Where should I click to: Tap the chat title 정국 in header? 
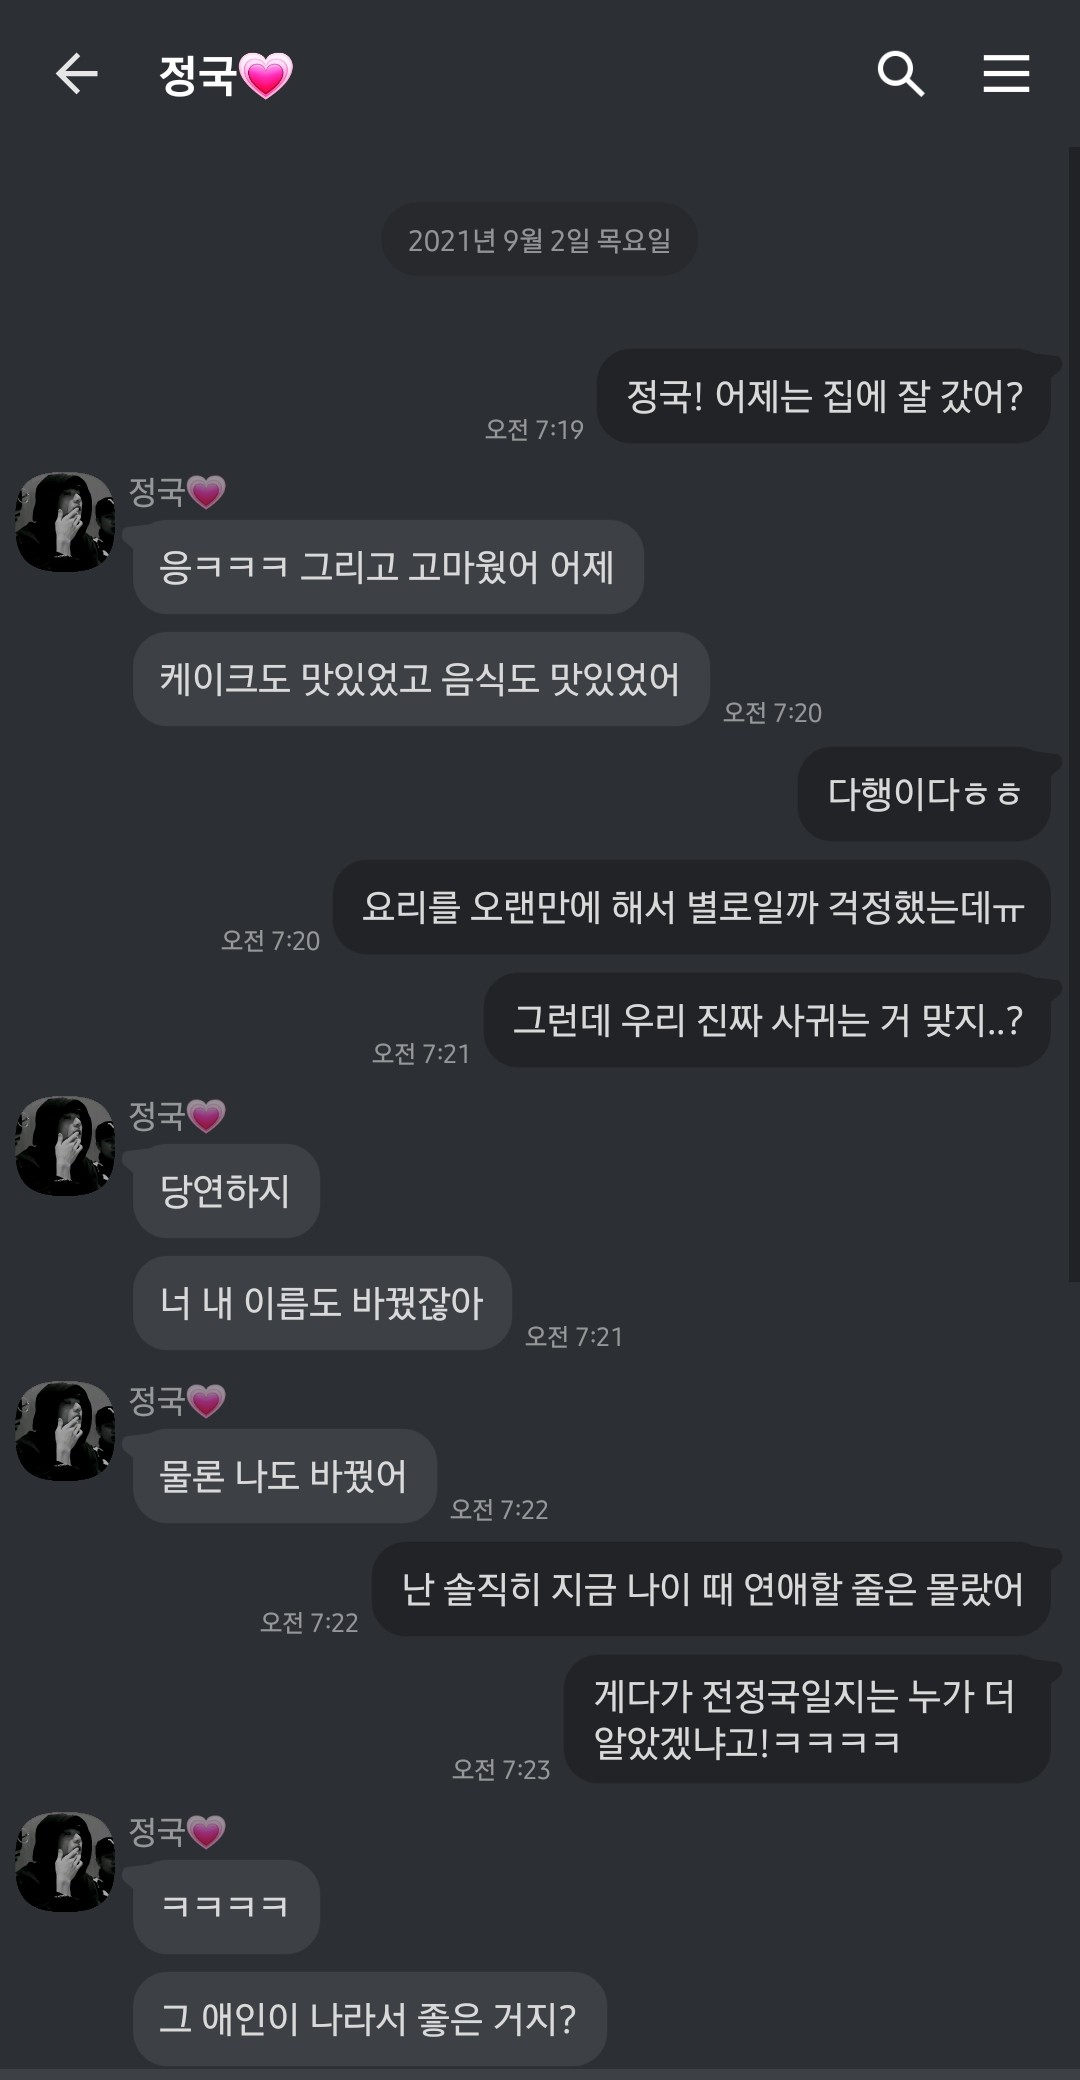(x=198, y=76)
